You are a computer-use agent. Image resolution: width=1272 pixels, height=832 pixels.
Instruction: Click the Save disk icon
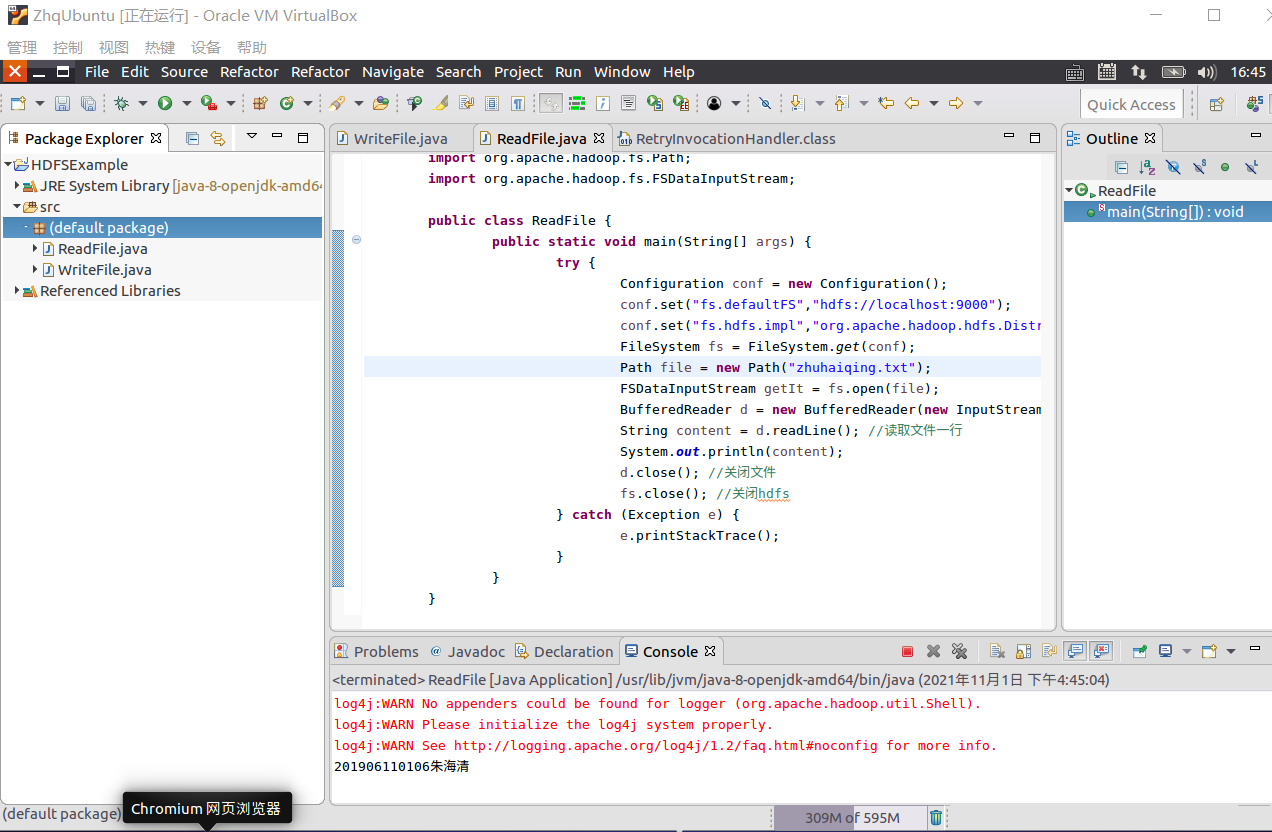click(x=62, y=103)
